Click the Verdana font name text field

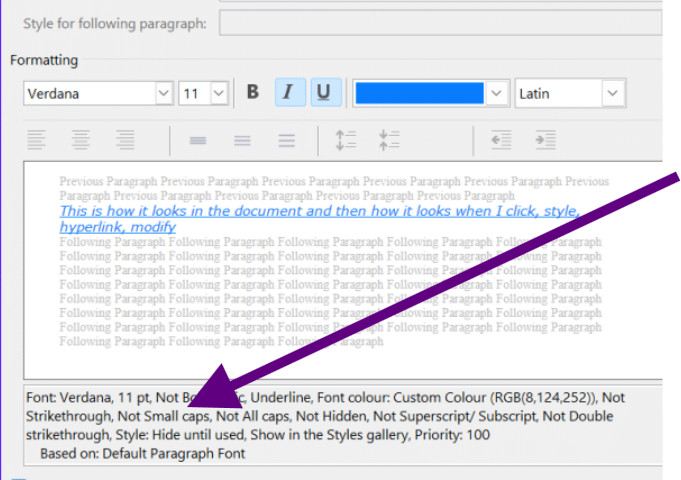(x=90, y=93)
